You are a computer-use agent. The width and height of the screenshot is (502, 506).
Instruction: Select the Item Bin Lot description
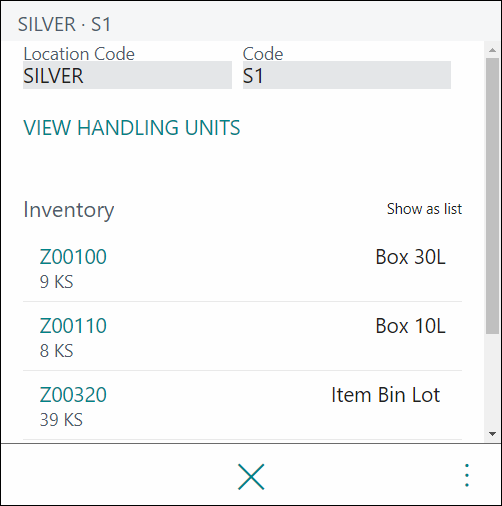pos(386,395)
